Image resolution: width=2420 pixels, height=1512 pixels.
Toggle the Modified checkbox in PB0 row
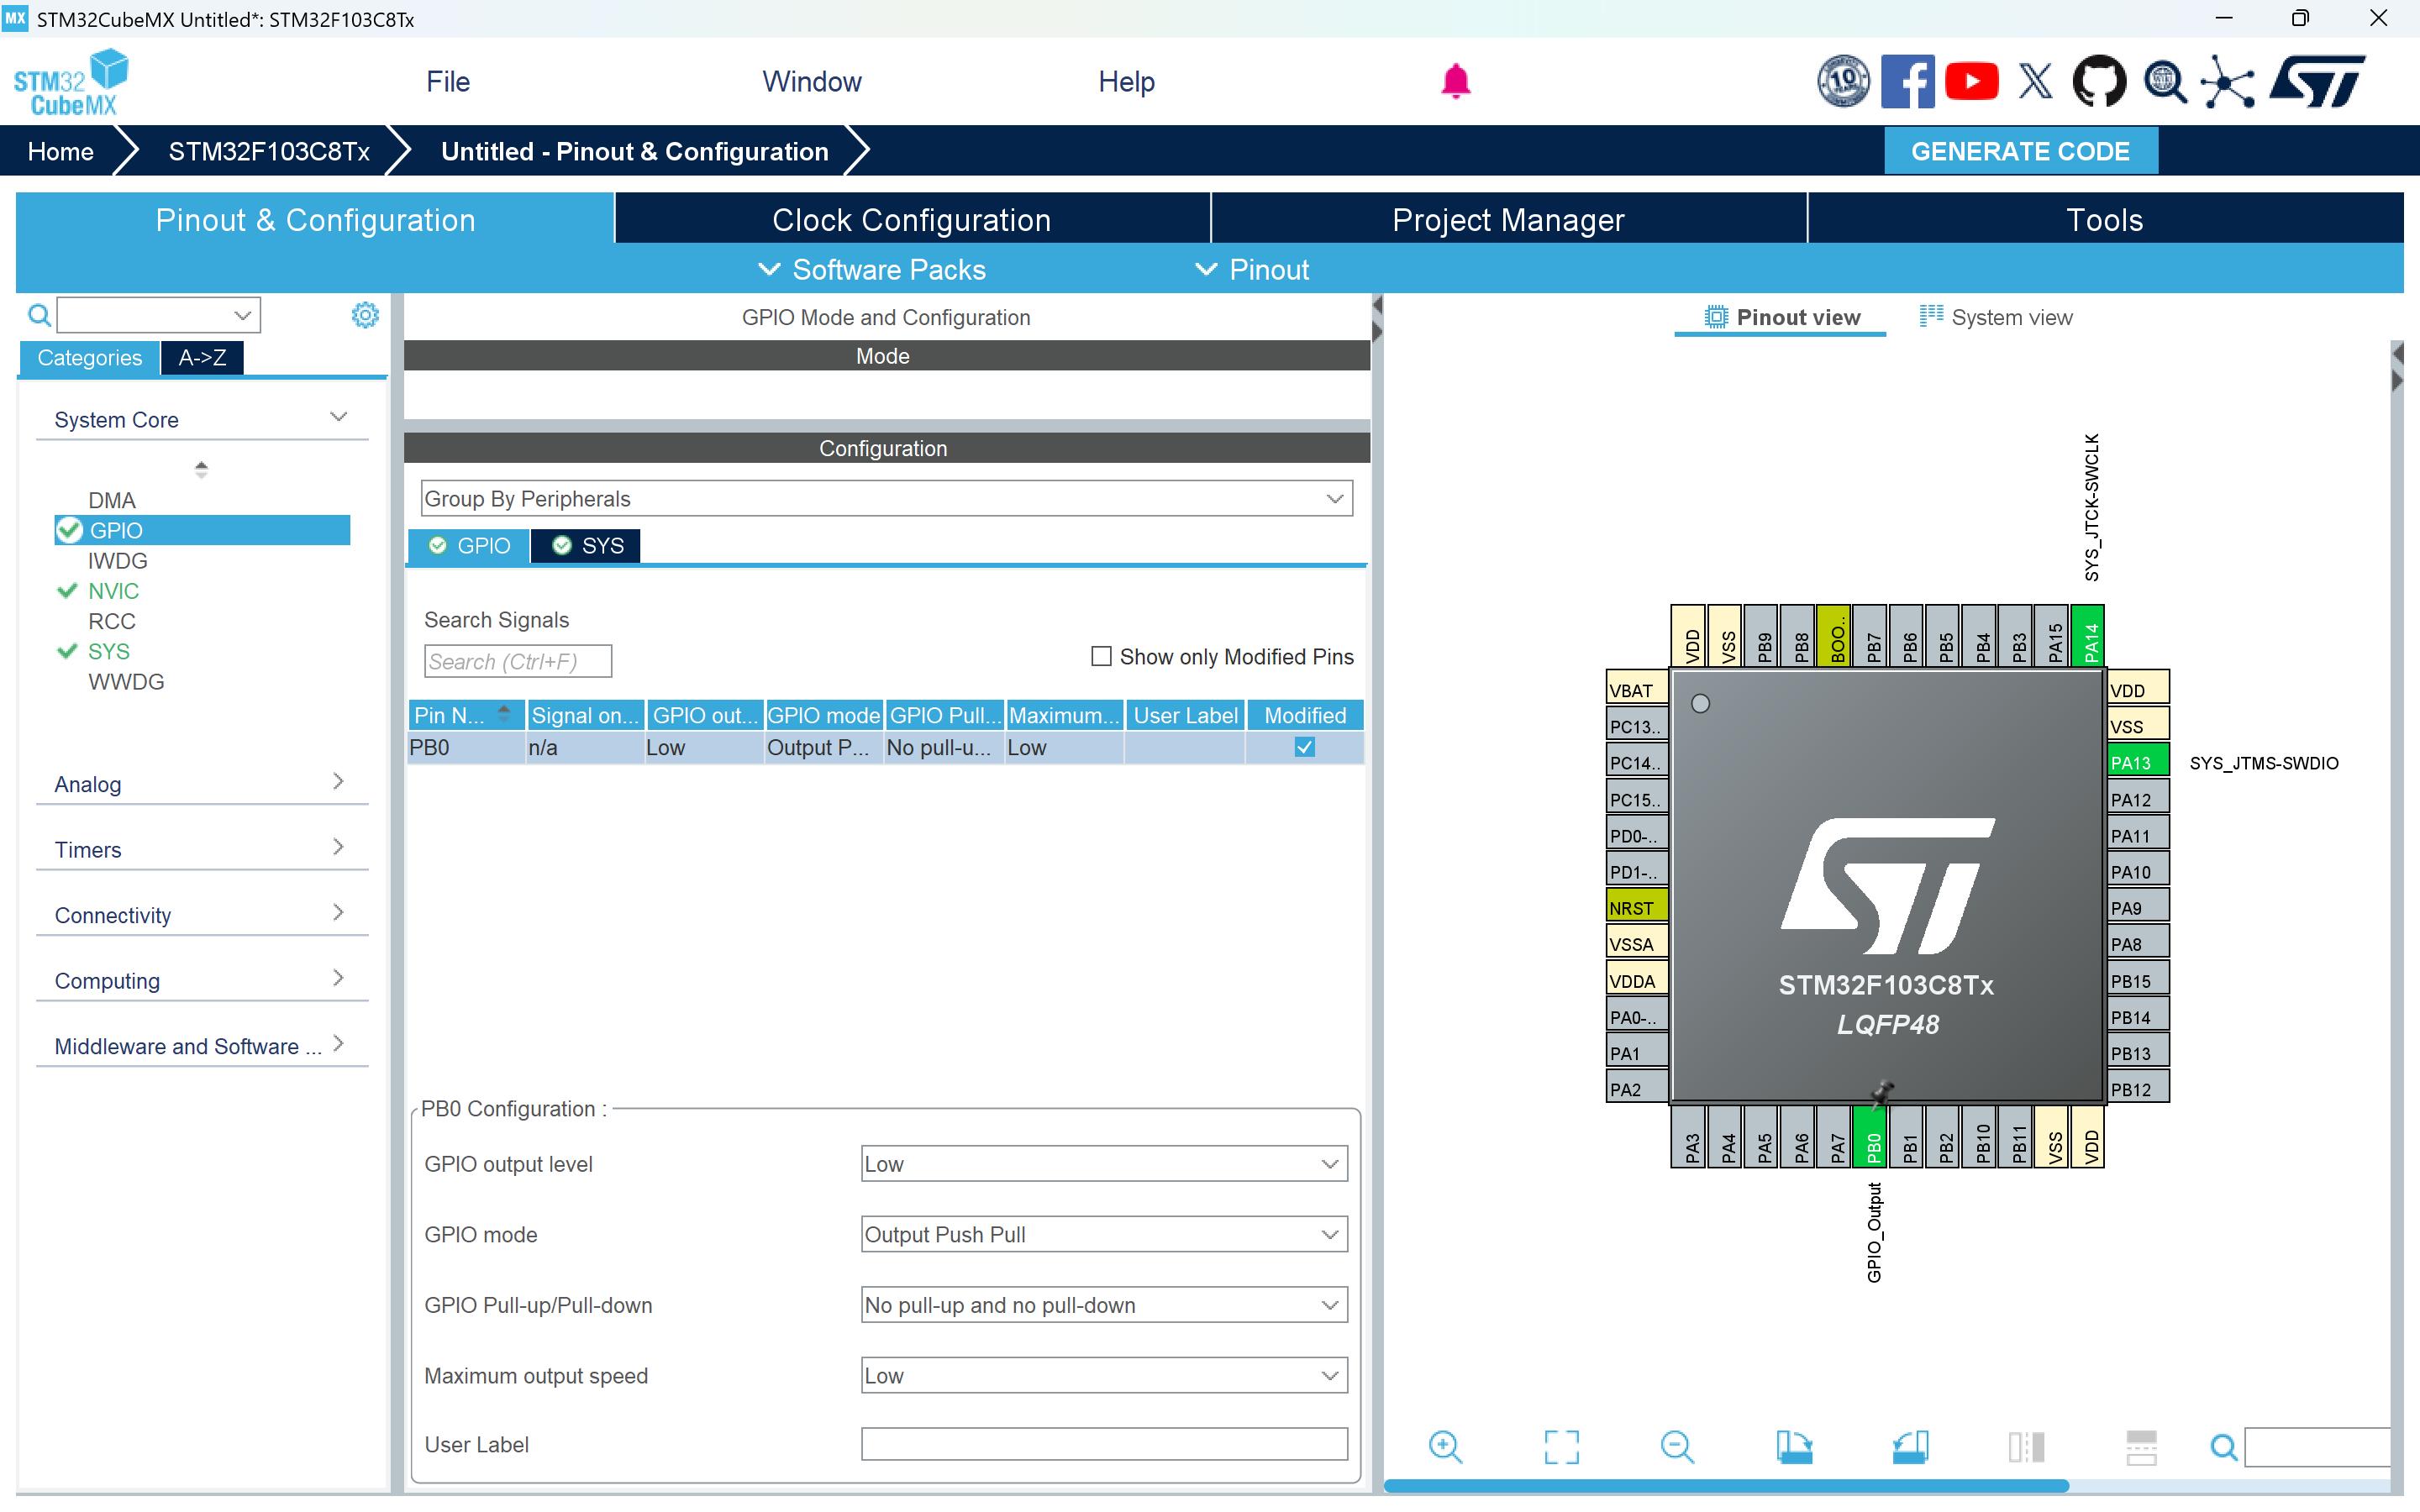click(1304, 747)
